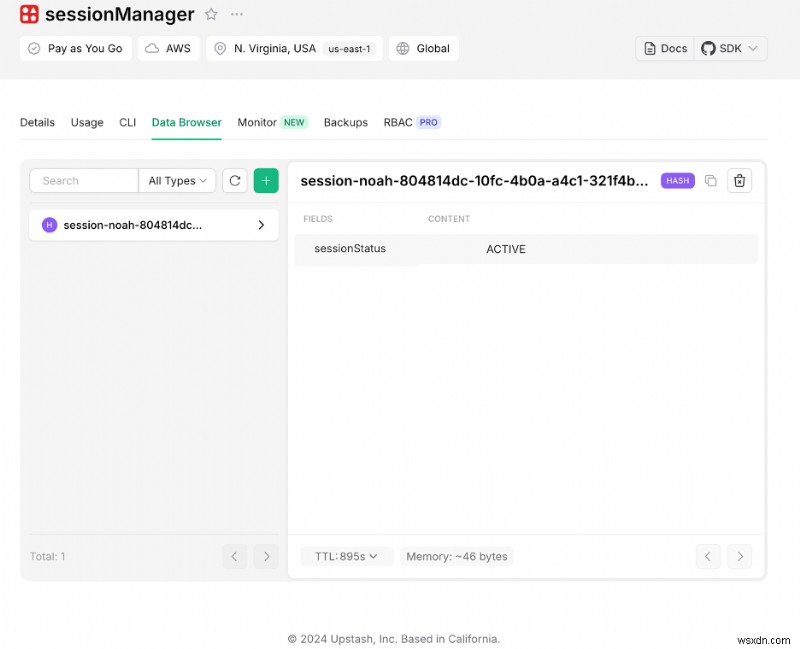Click the FIELDS column header
The image size is (800, 649).
coord(318,219)
